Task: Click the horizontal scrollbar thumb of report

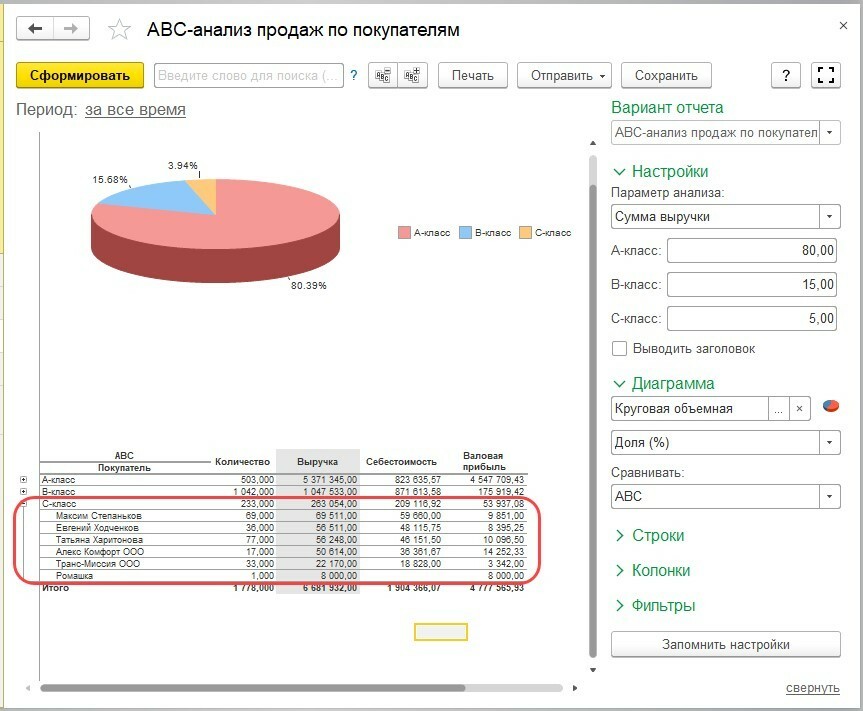Action: 253,688
